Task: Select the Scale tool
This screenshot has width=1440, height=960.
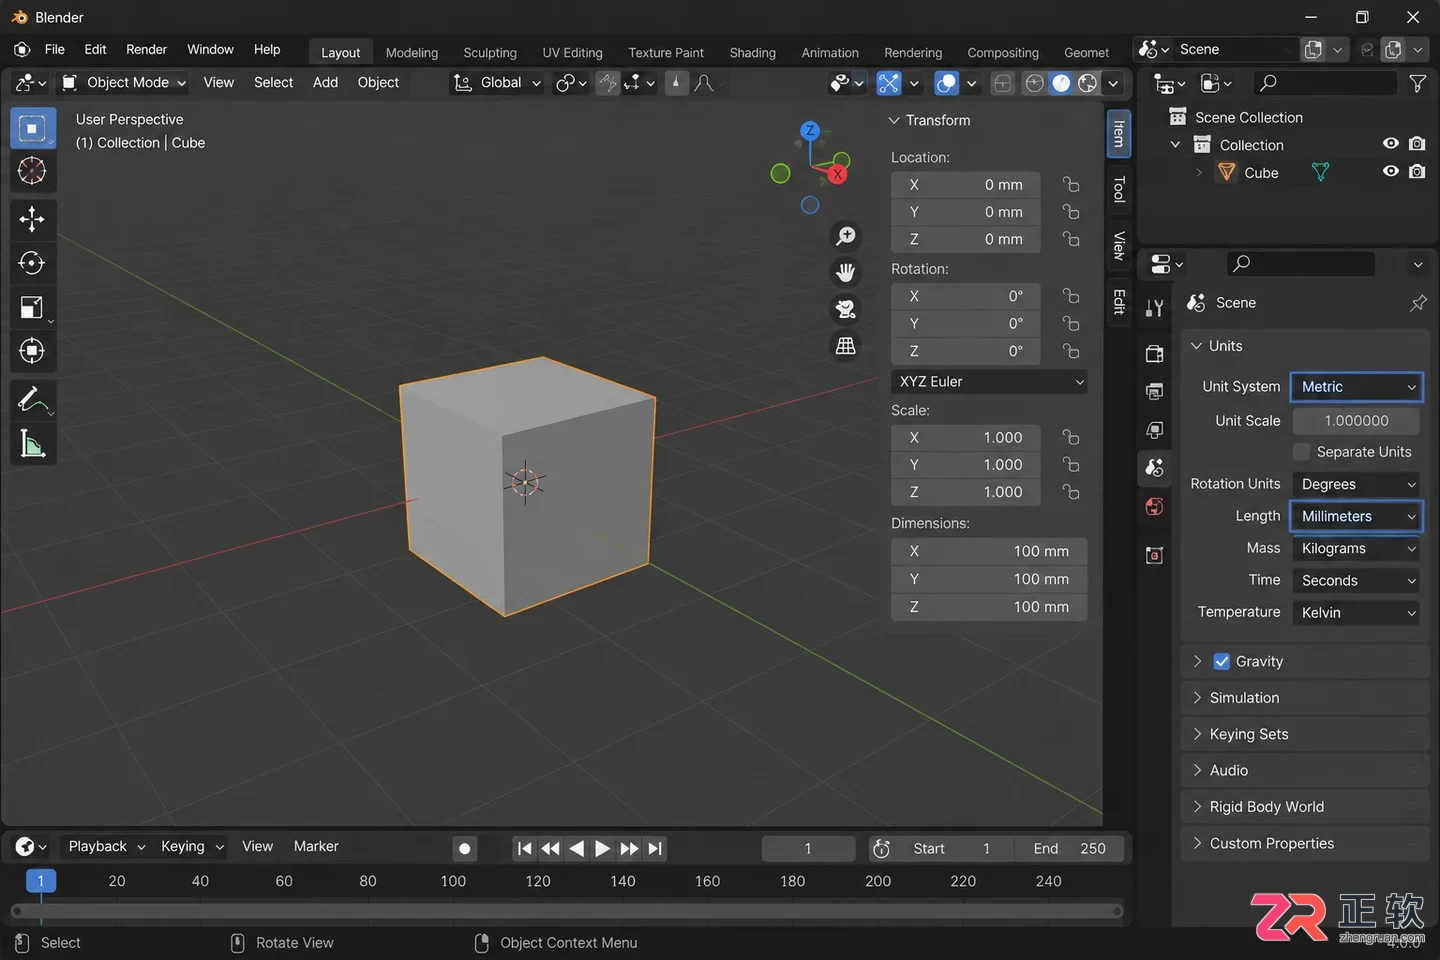Action: click(x=32, y=307)
